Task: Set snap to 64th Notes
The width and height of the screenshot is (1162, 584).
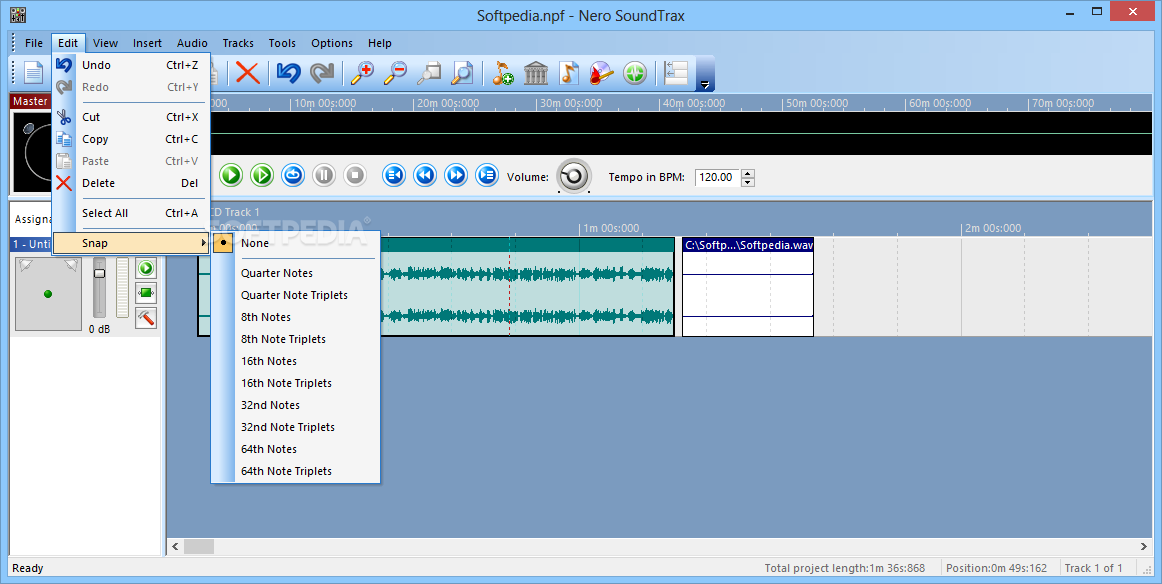Action: pos(296,449)
